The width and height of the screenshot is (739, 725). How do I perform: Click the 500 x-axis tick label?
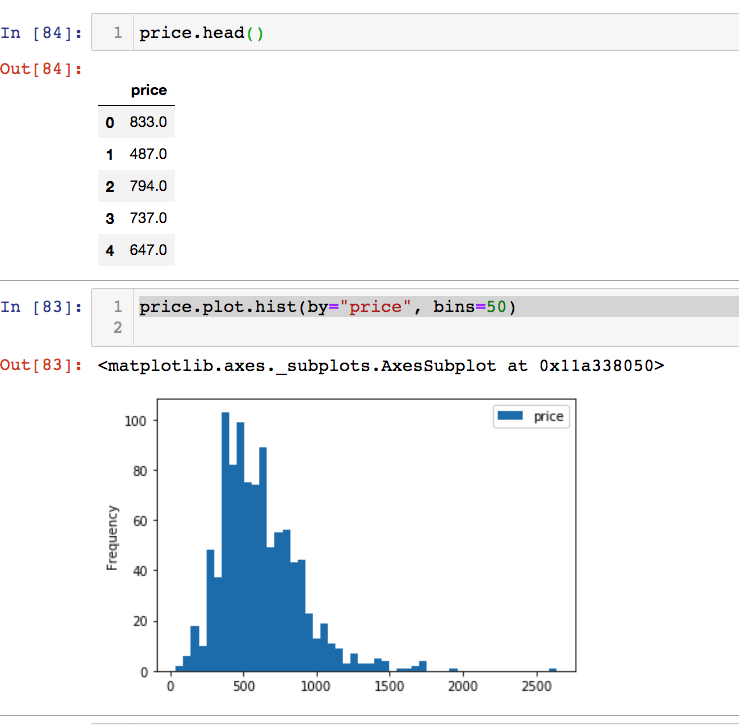[244, 686]
